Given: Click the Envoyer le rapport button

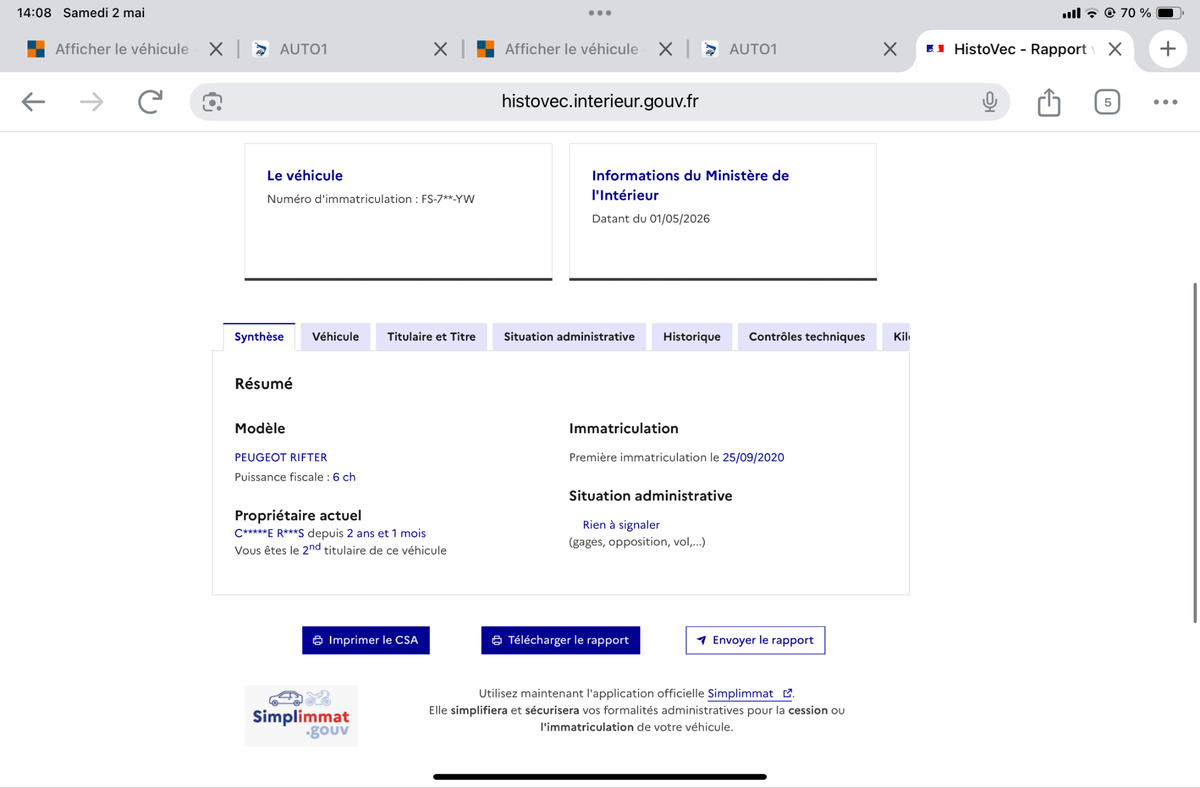Looking at the screenshot, I should tap(755, 640).
